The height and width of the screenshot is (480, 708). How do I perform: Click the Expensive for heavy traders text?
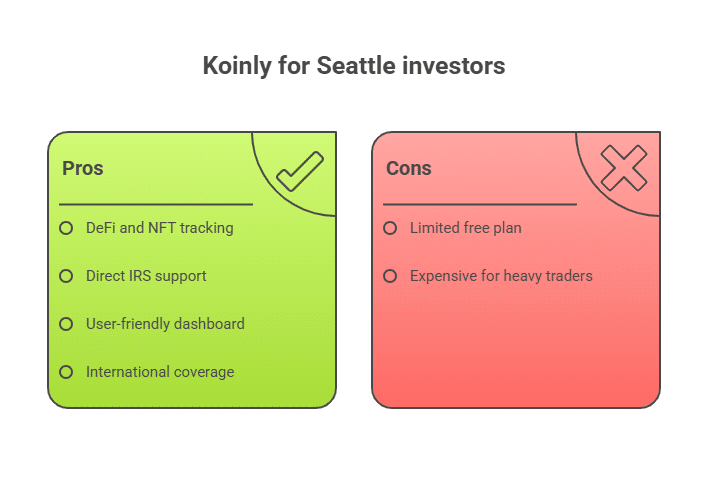(x=501, y=276)
